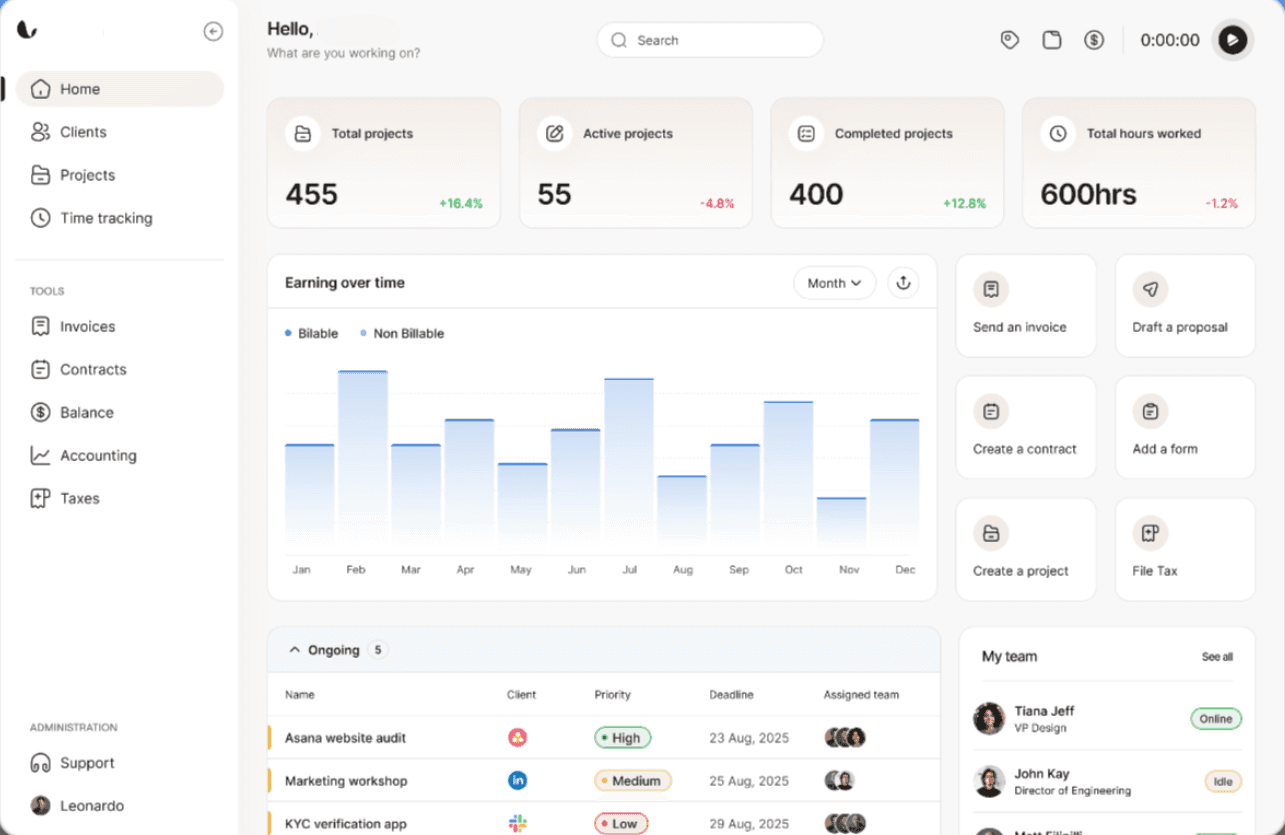1285x835 pixels.
Task: Click the Accounting chart icon in sidebar
Action: [40, 455]
